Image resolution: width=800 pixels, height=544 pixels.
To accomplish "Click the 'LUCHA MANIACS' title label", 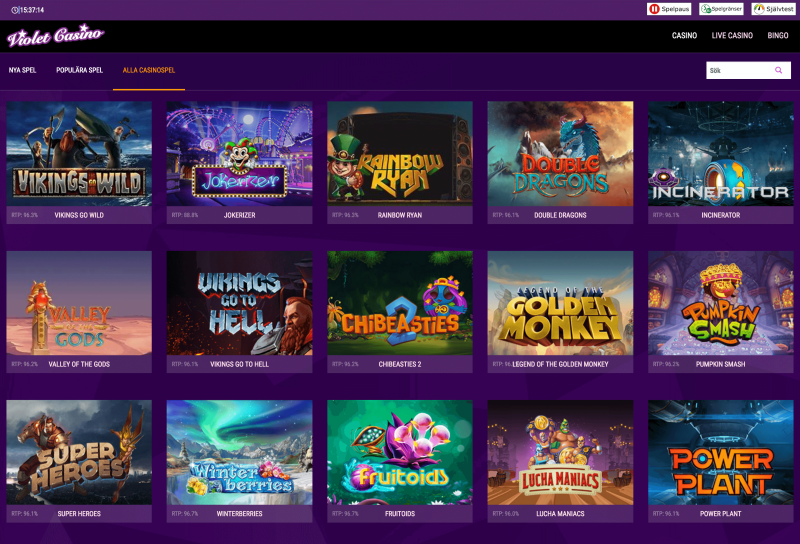I will tap(560, 514).
